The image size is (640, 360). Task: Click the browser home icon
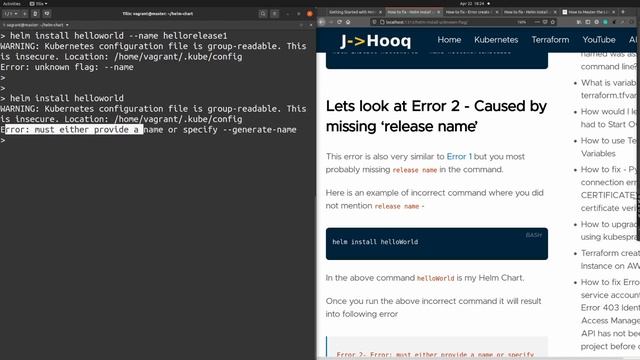(x=348, y=22)
